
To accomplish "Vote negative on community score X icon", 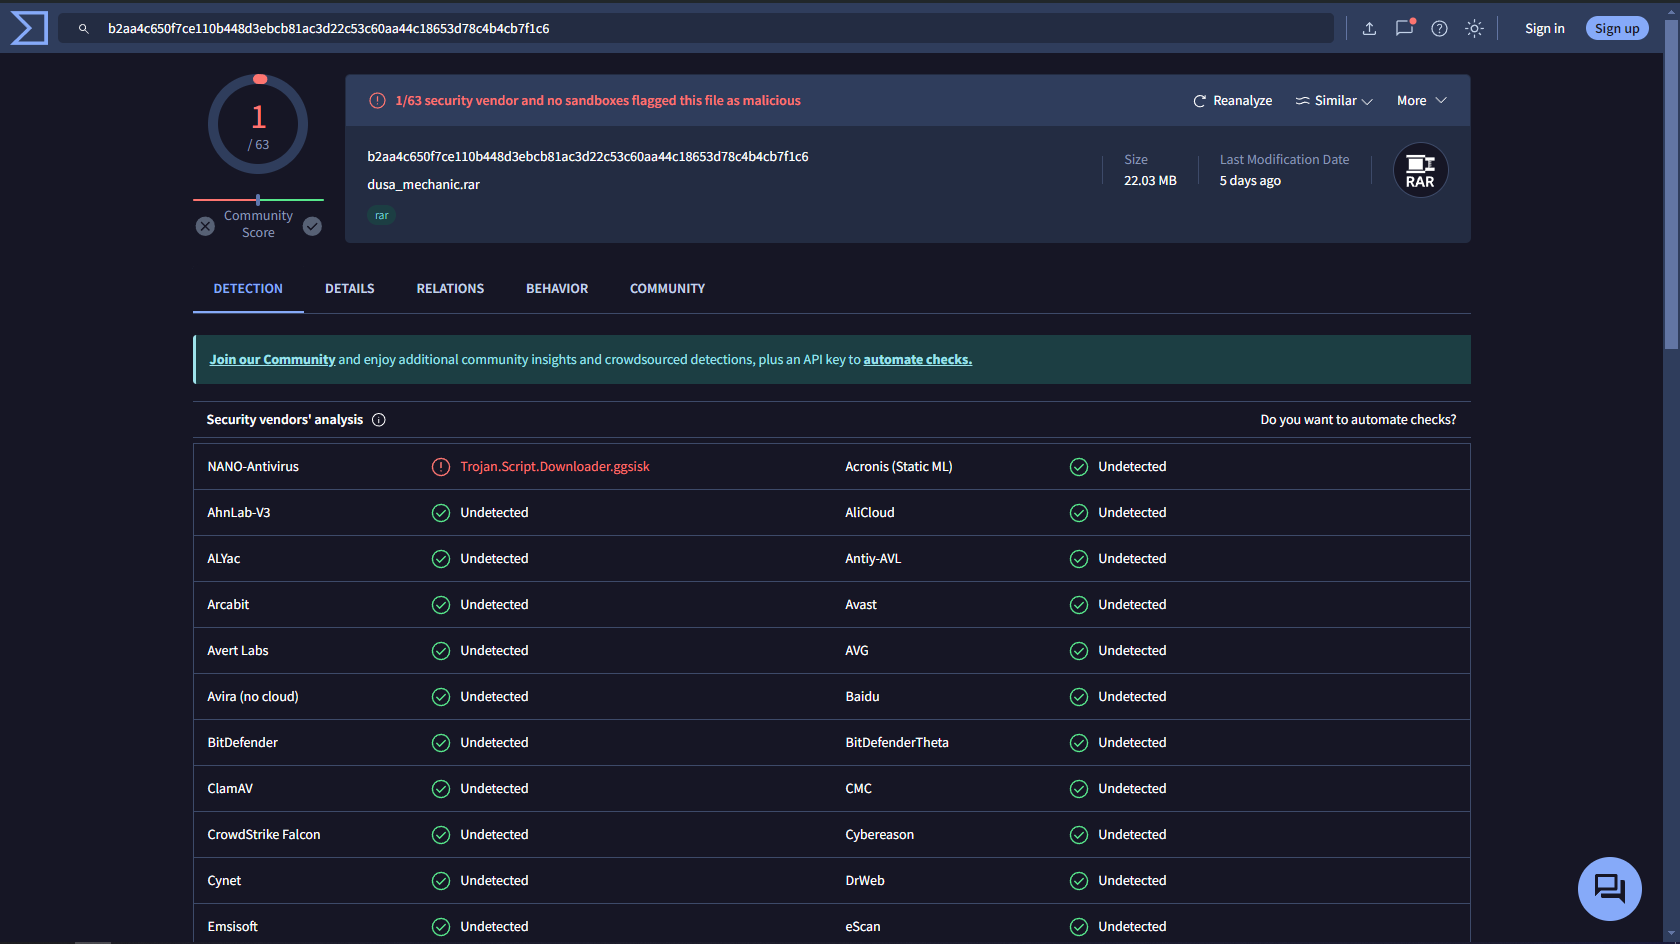I will (205, 226).
